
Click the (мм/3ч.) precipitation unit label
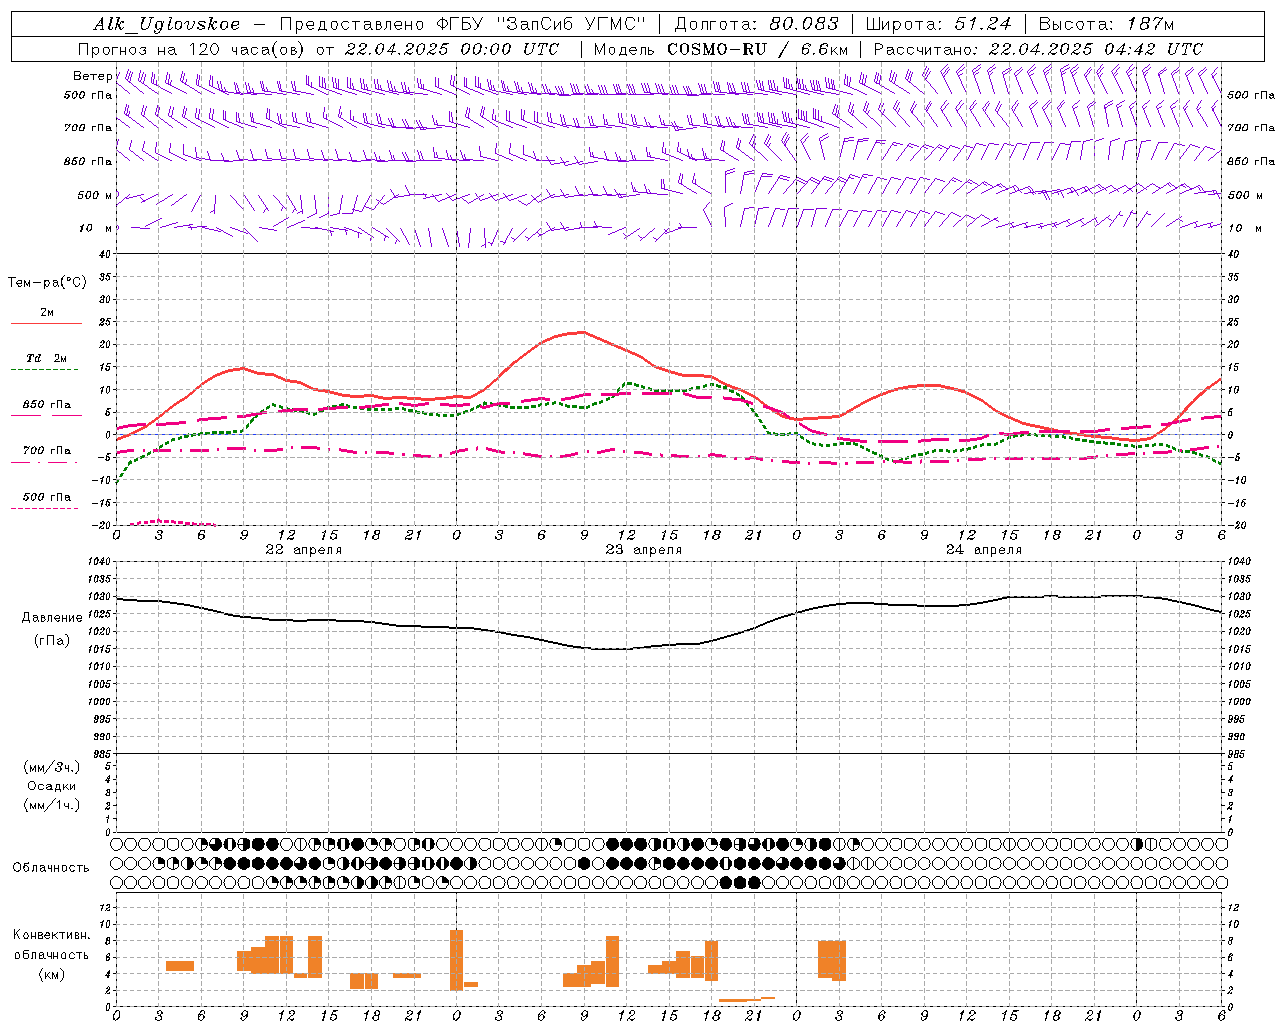(x=52, y=767)
